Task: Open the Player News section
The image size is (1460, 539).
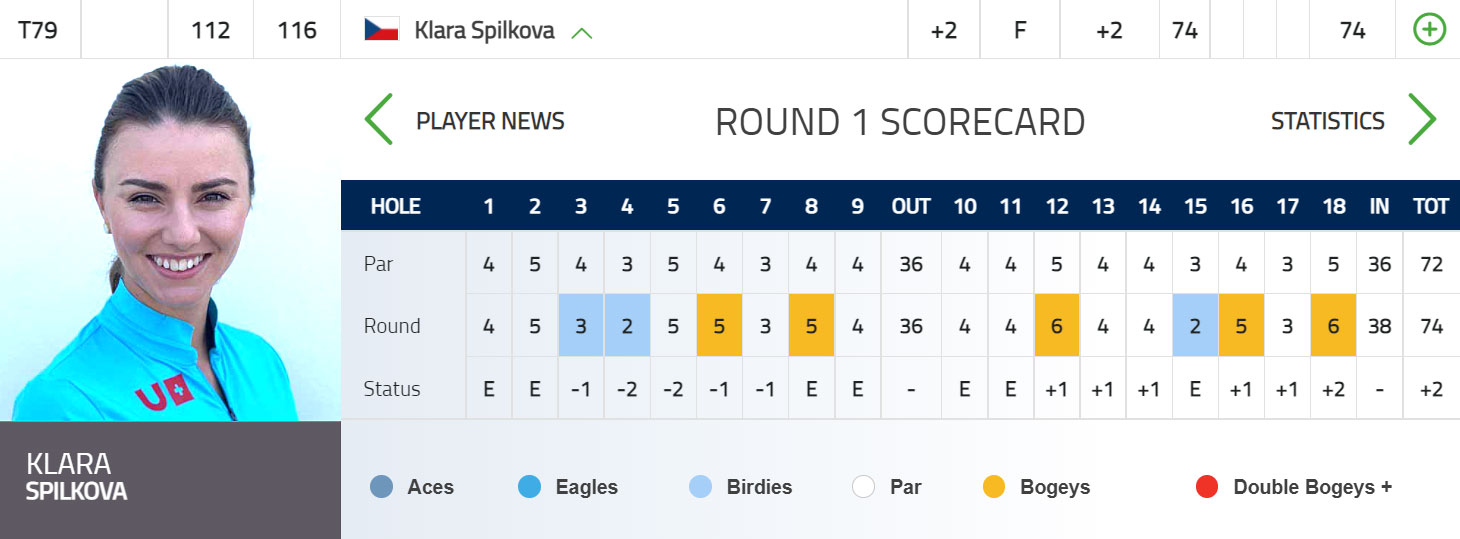Action: click(490, 121)
